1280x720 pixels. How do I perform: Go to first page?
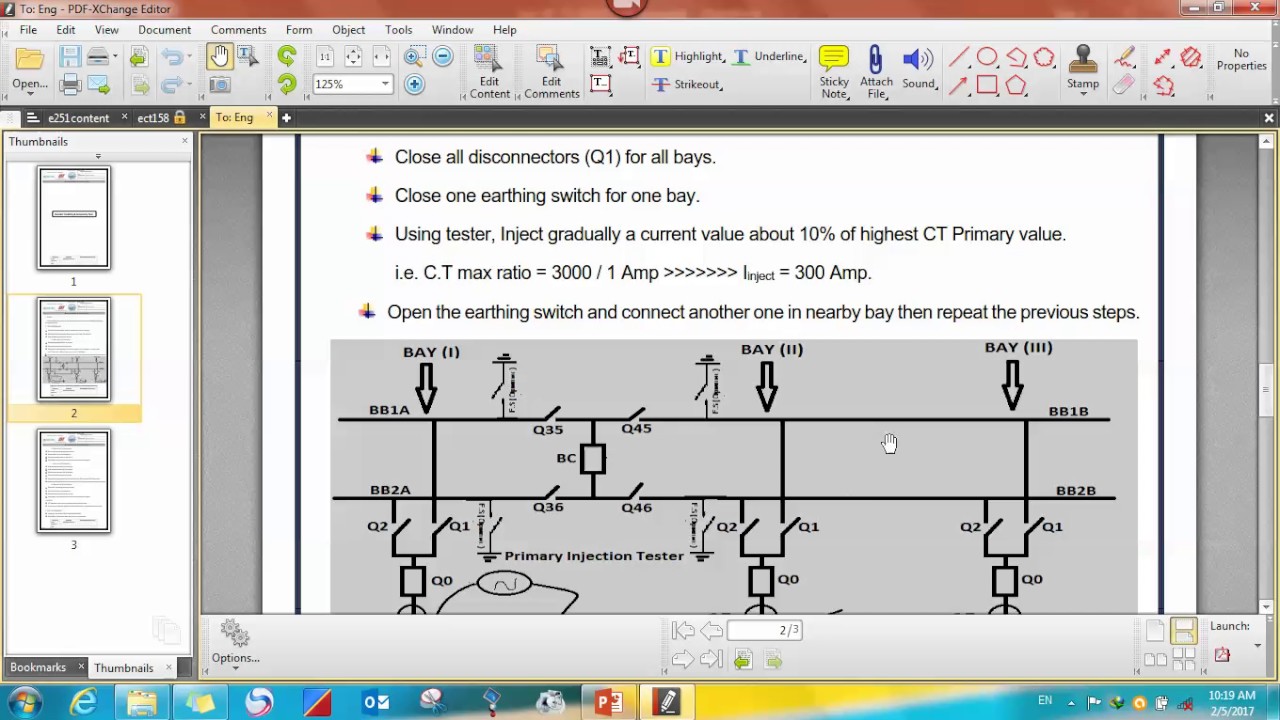tap(683, 630)
